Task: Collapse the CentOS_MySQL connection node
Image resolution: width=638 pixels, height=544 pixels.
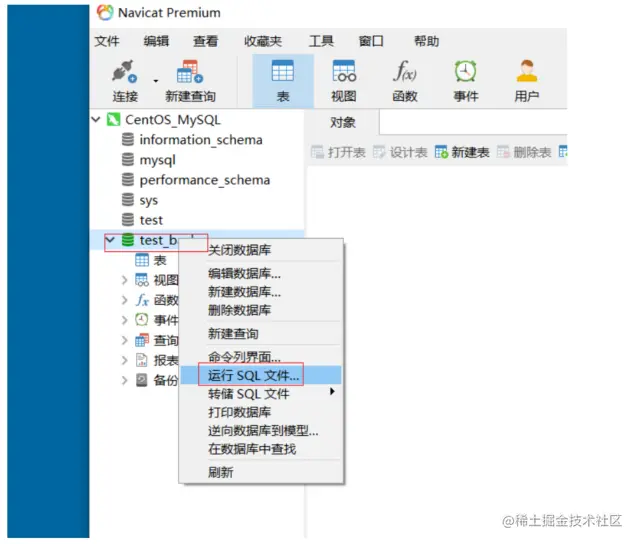Action: click(96, 120)
